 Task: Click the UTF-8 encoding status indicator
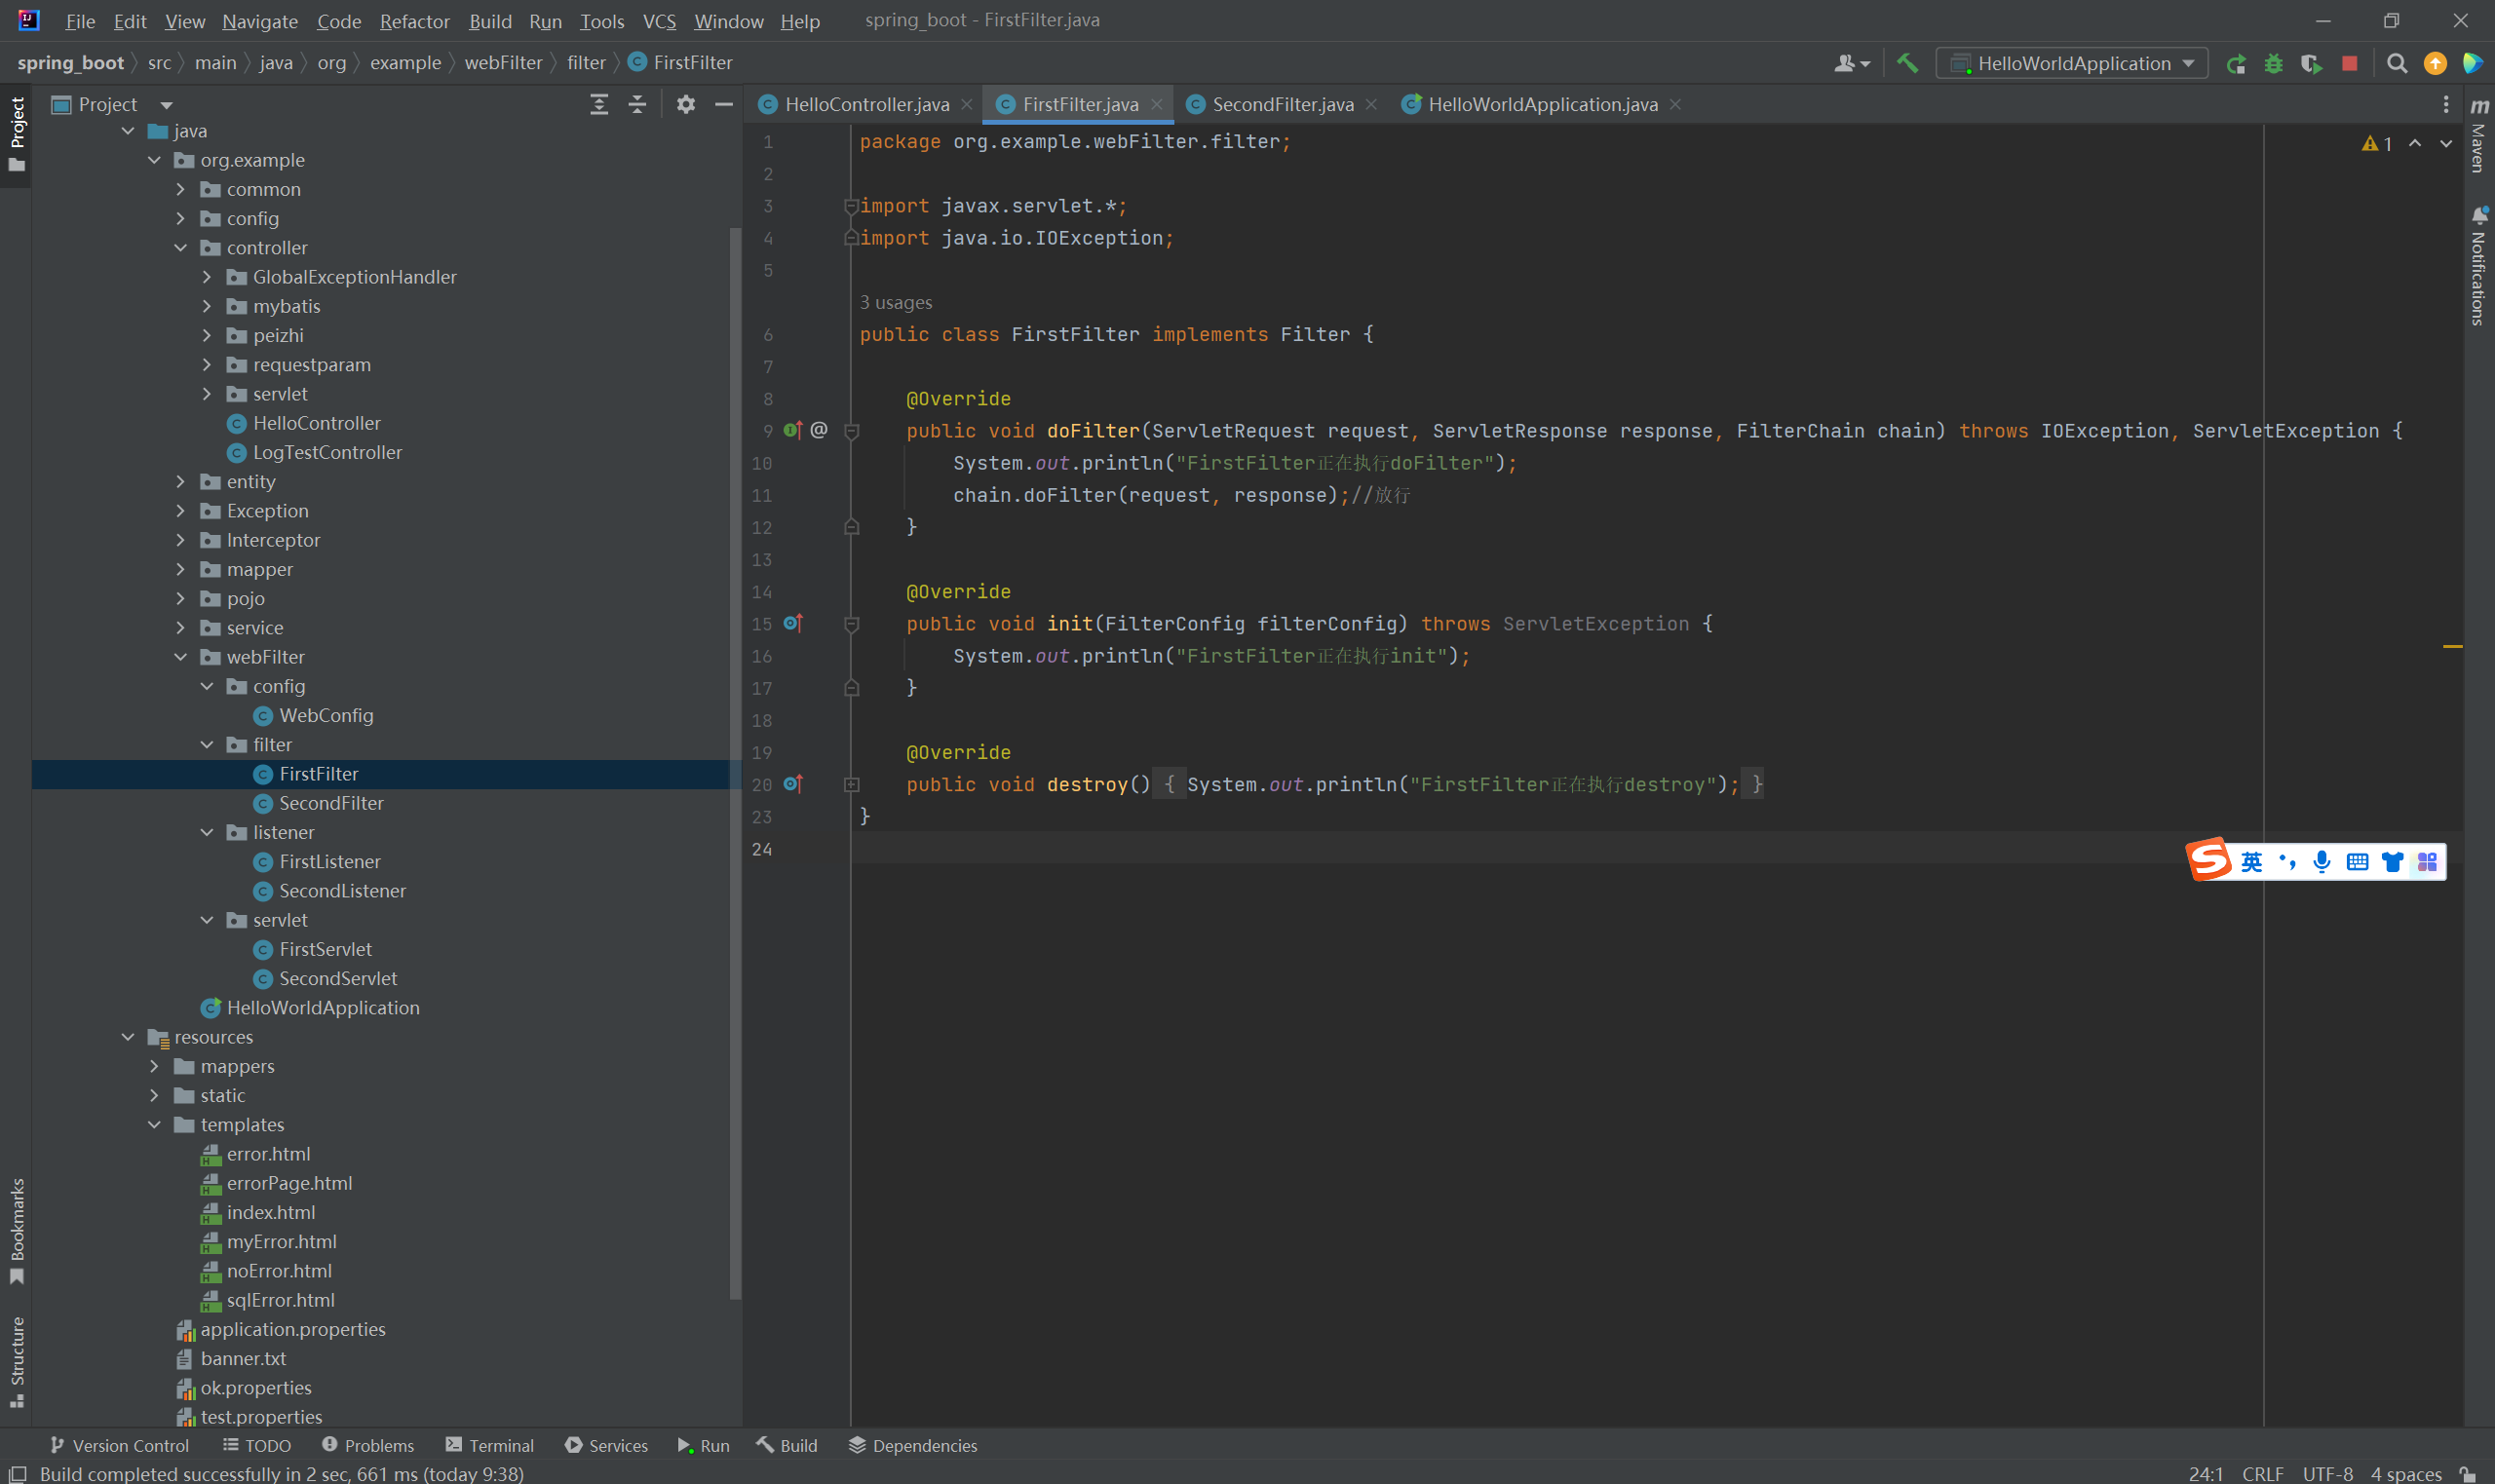[2326, 1474]
